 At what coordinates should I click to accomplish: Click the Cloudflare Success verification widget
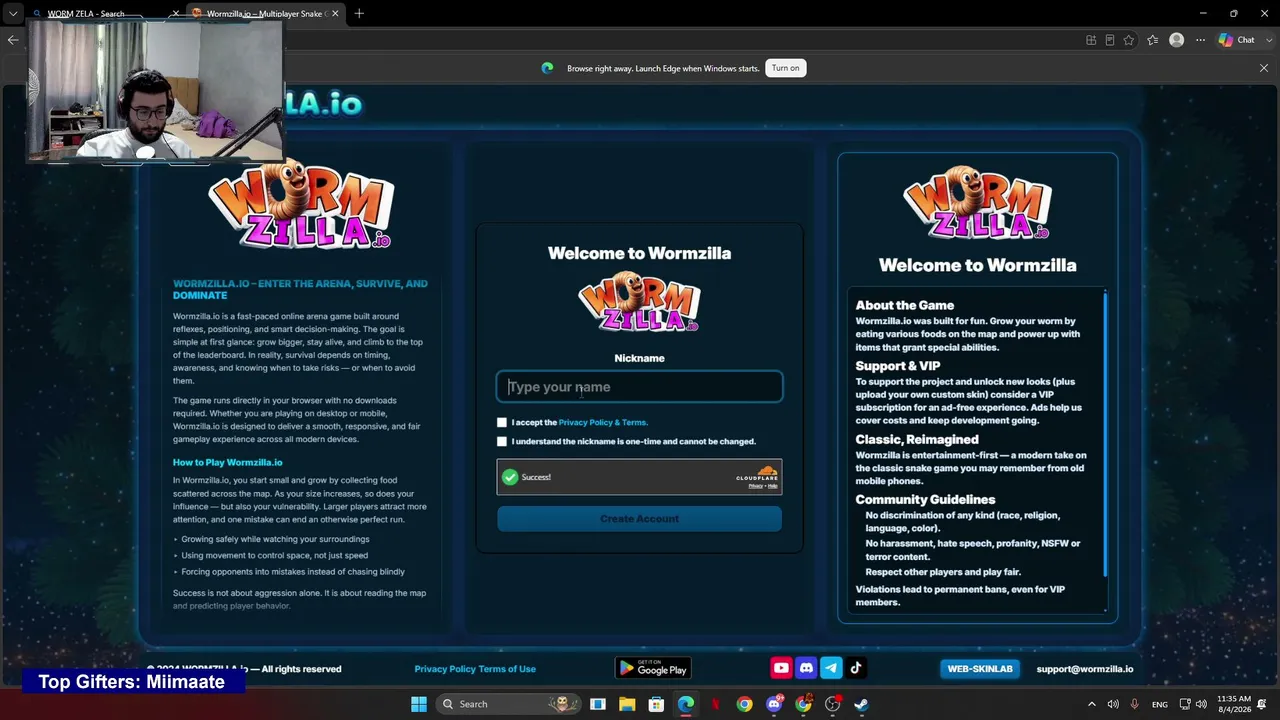point(639,477)
